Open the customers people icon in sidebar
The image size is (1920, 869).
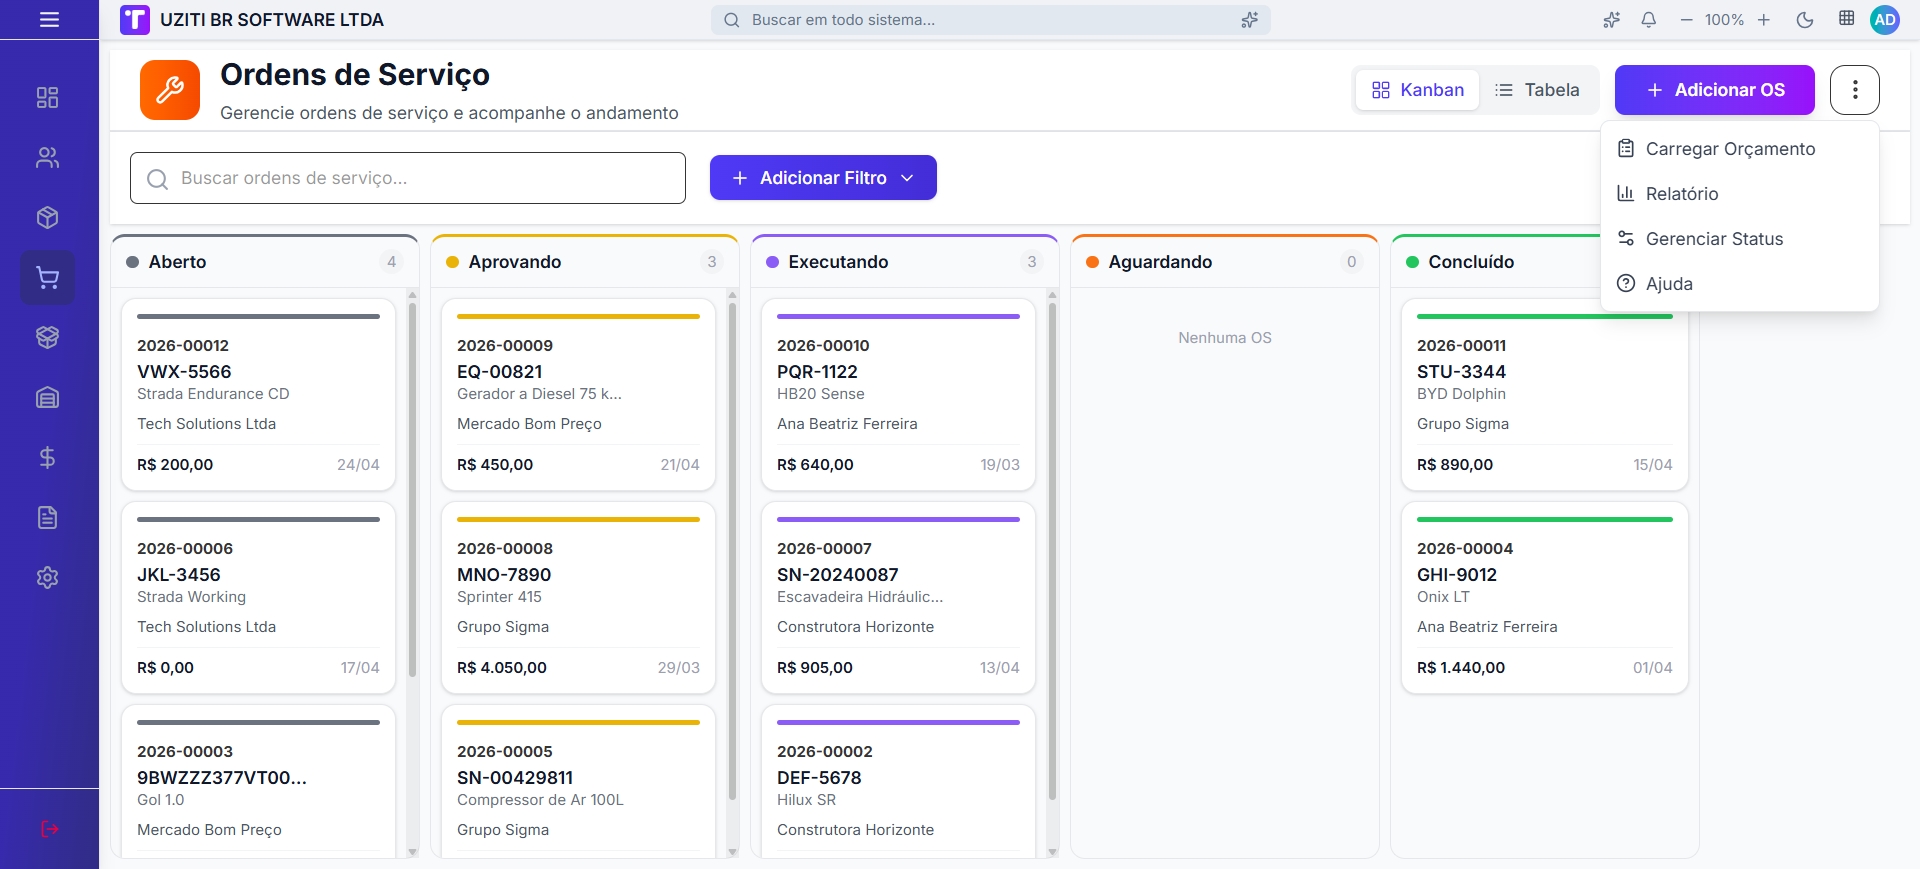[47, 158]
